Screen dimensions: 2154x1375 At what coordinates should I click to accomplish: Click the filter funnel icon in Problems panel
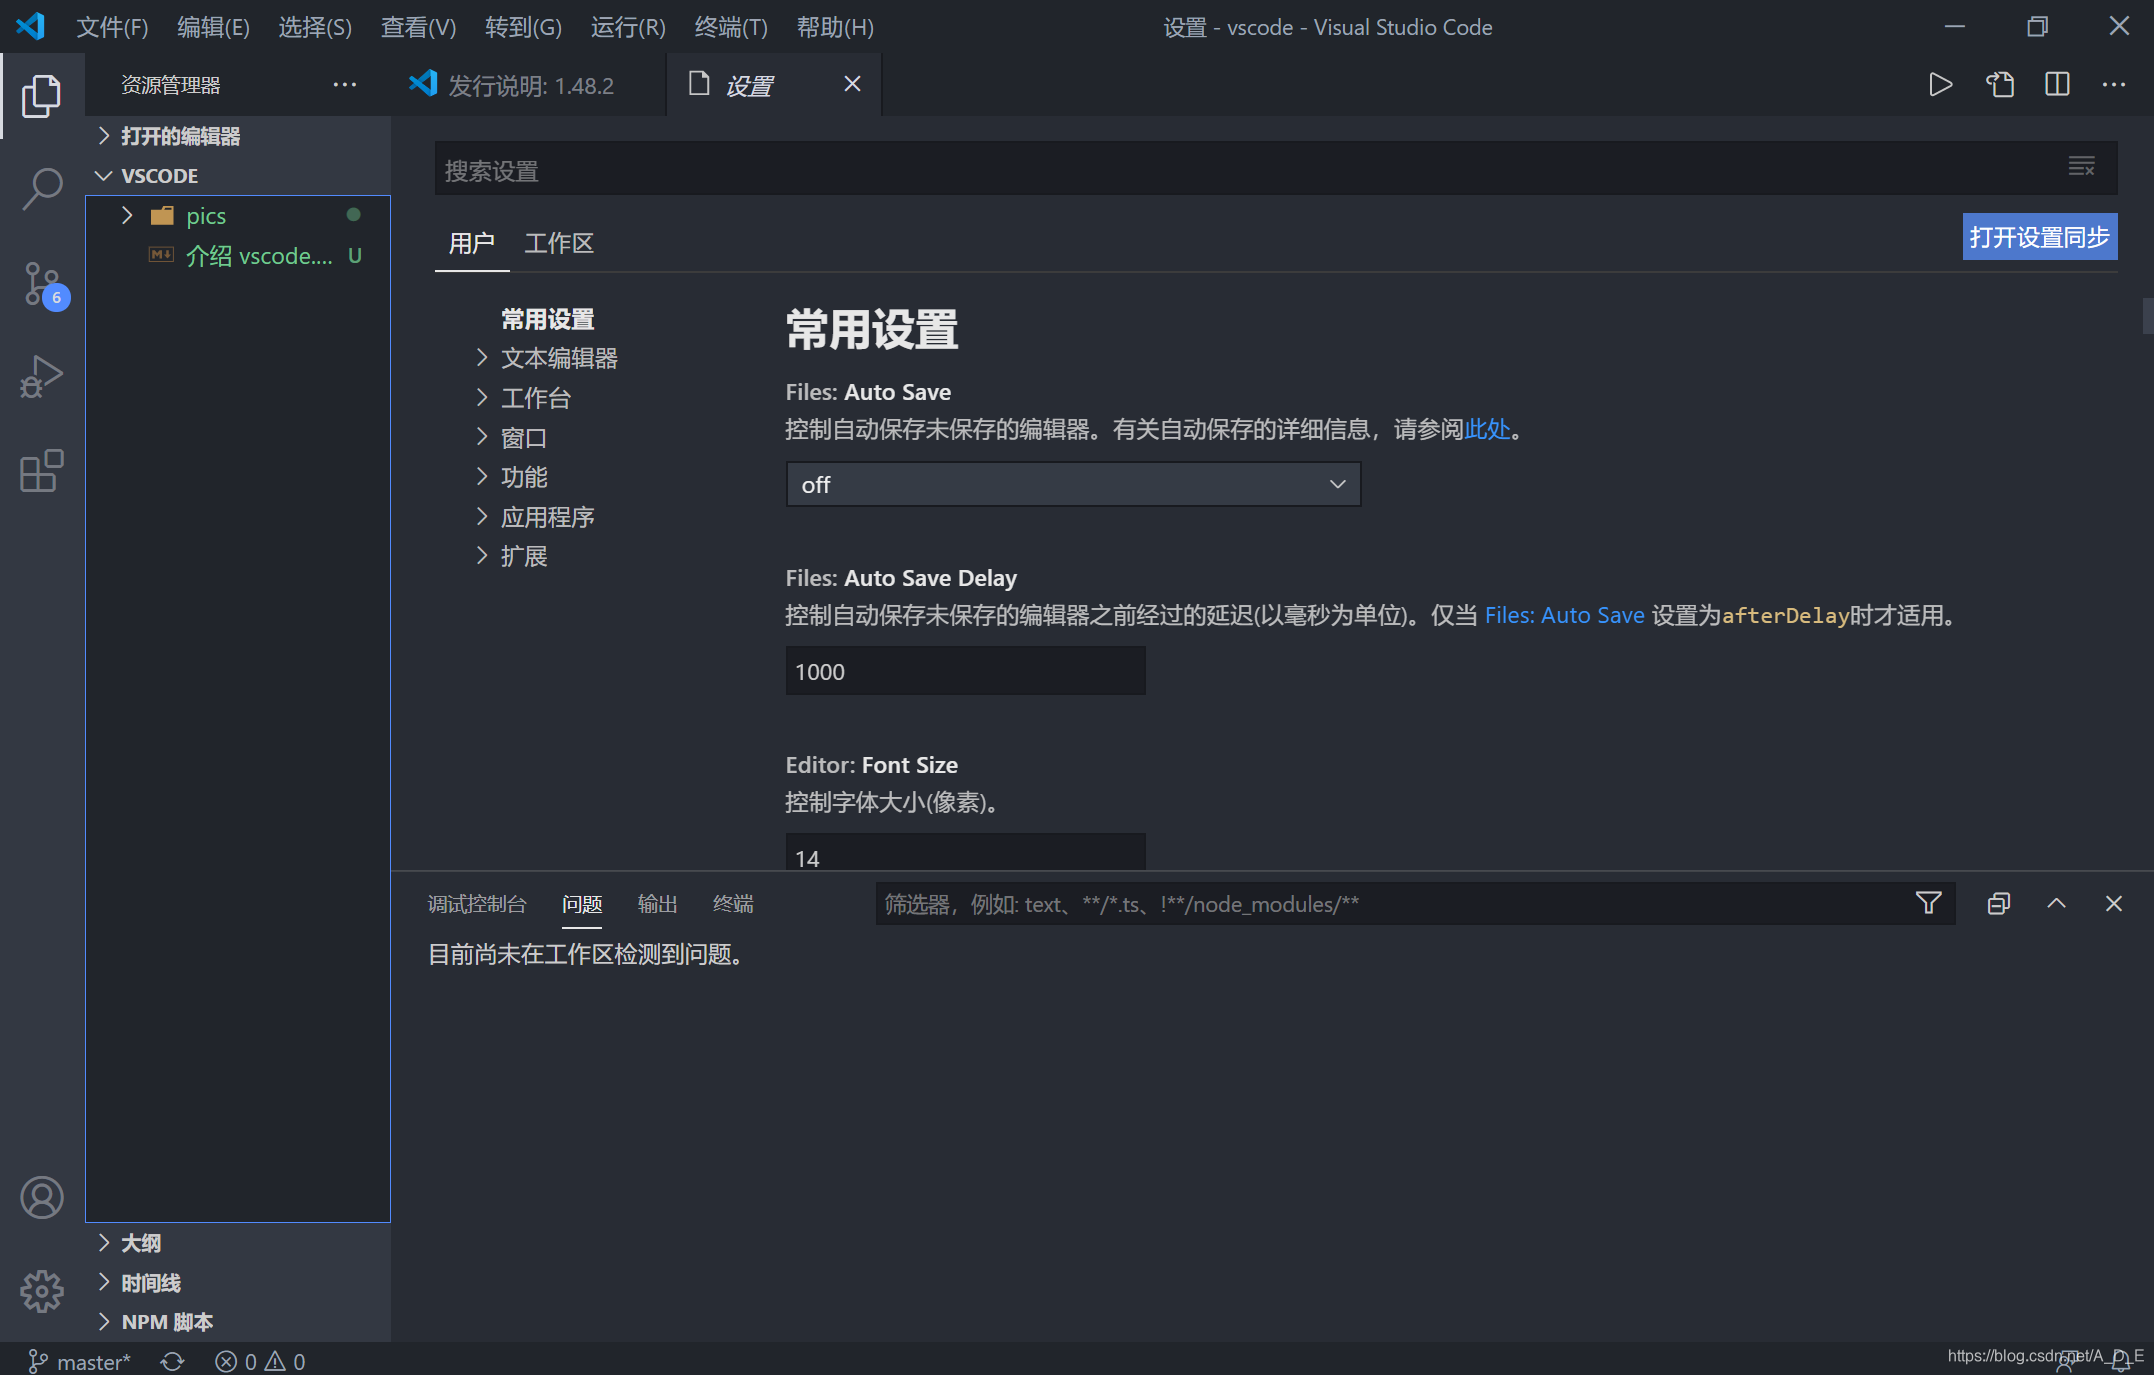click(x=1928, y=904)
